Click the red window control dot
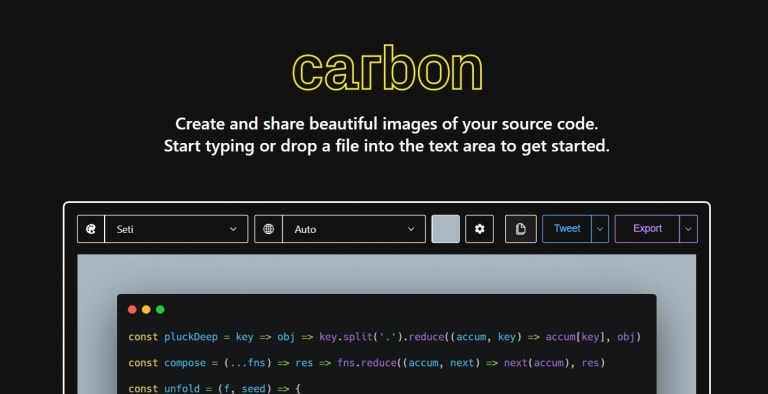Screen dimensions: 768x394 point(132,309)
